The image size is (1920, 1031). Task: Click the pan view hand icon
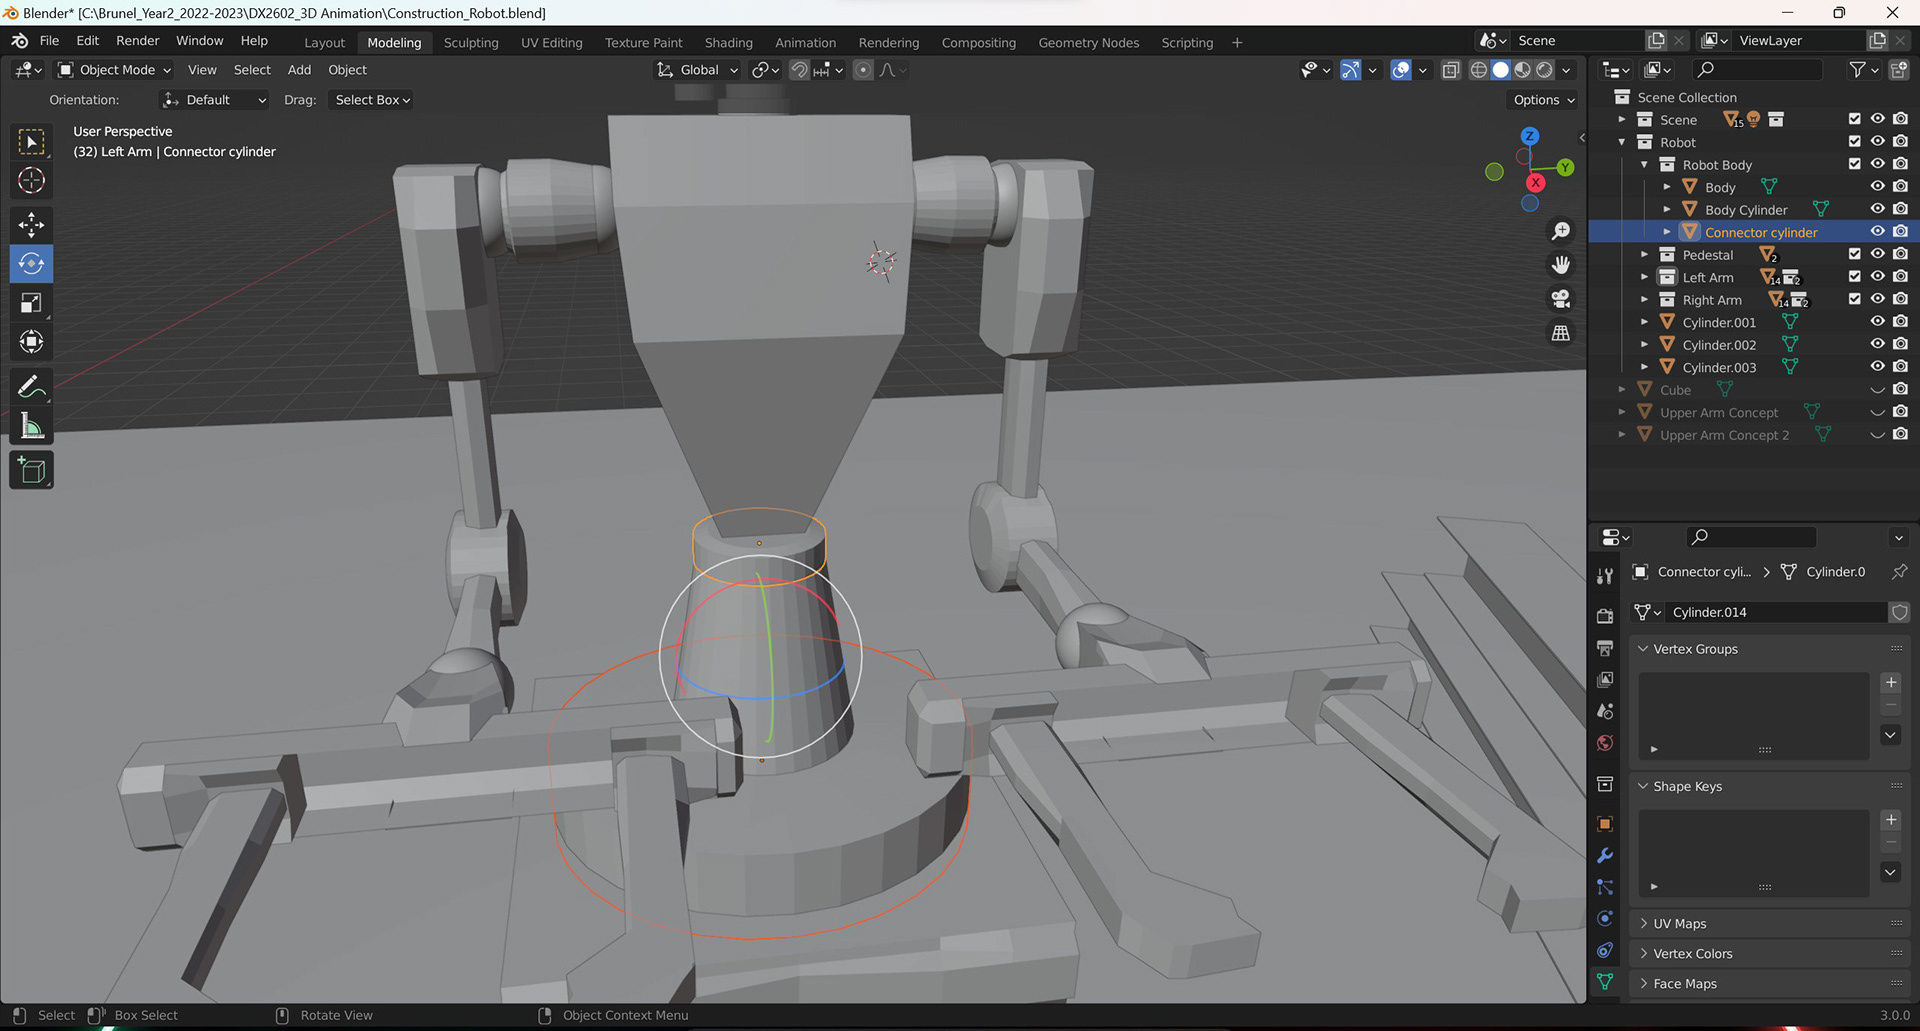pyautogui.click(x=1560, y=265)
